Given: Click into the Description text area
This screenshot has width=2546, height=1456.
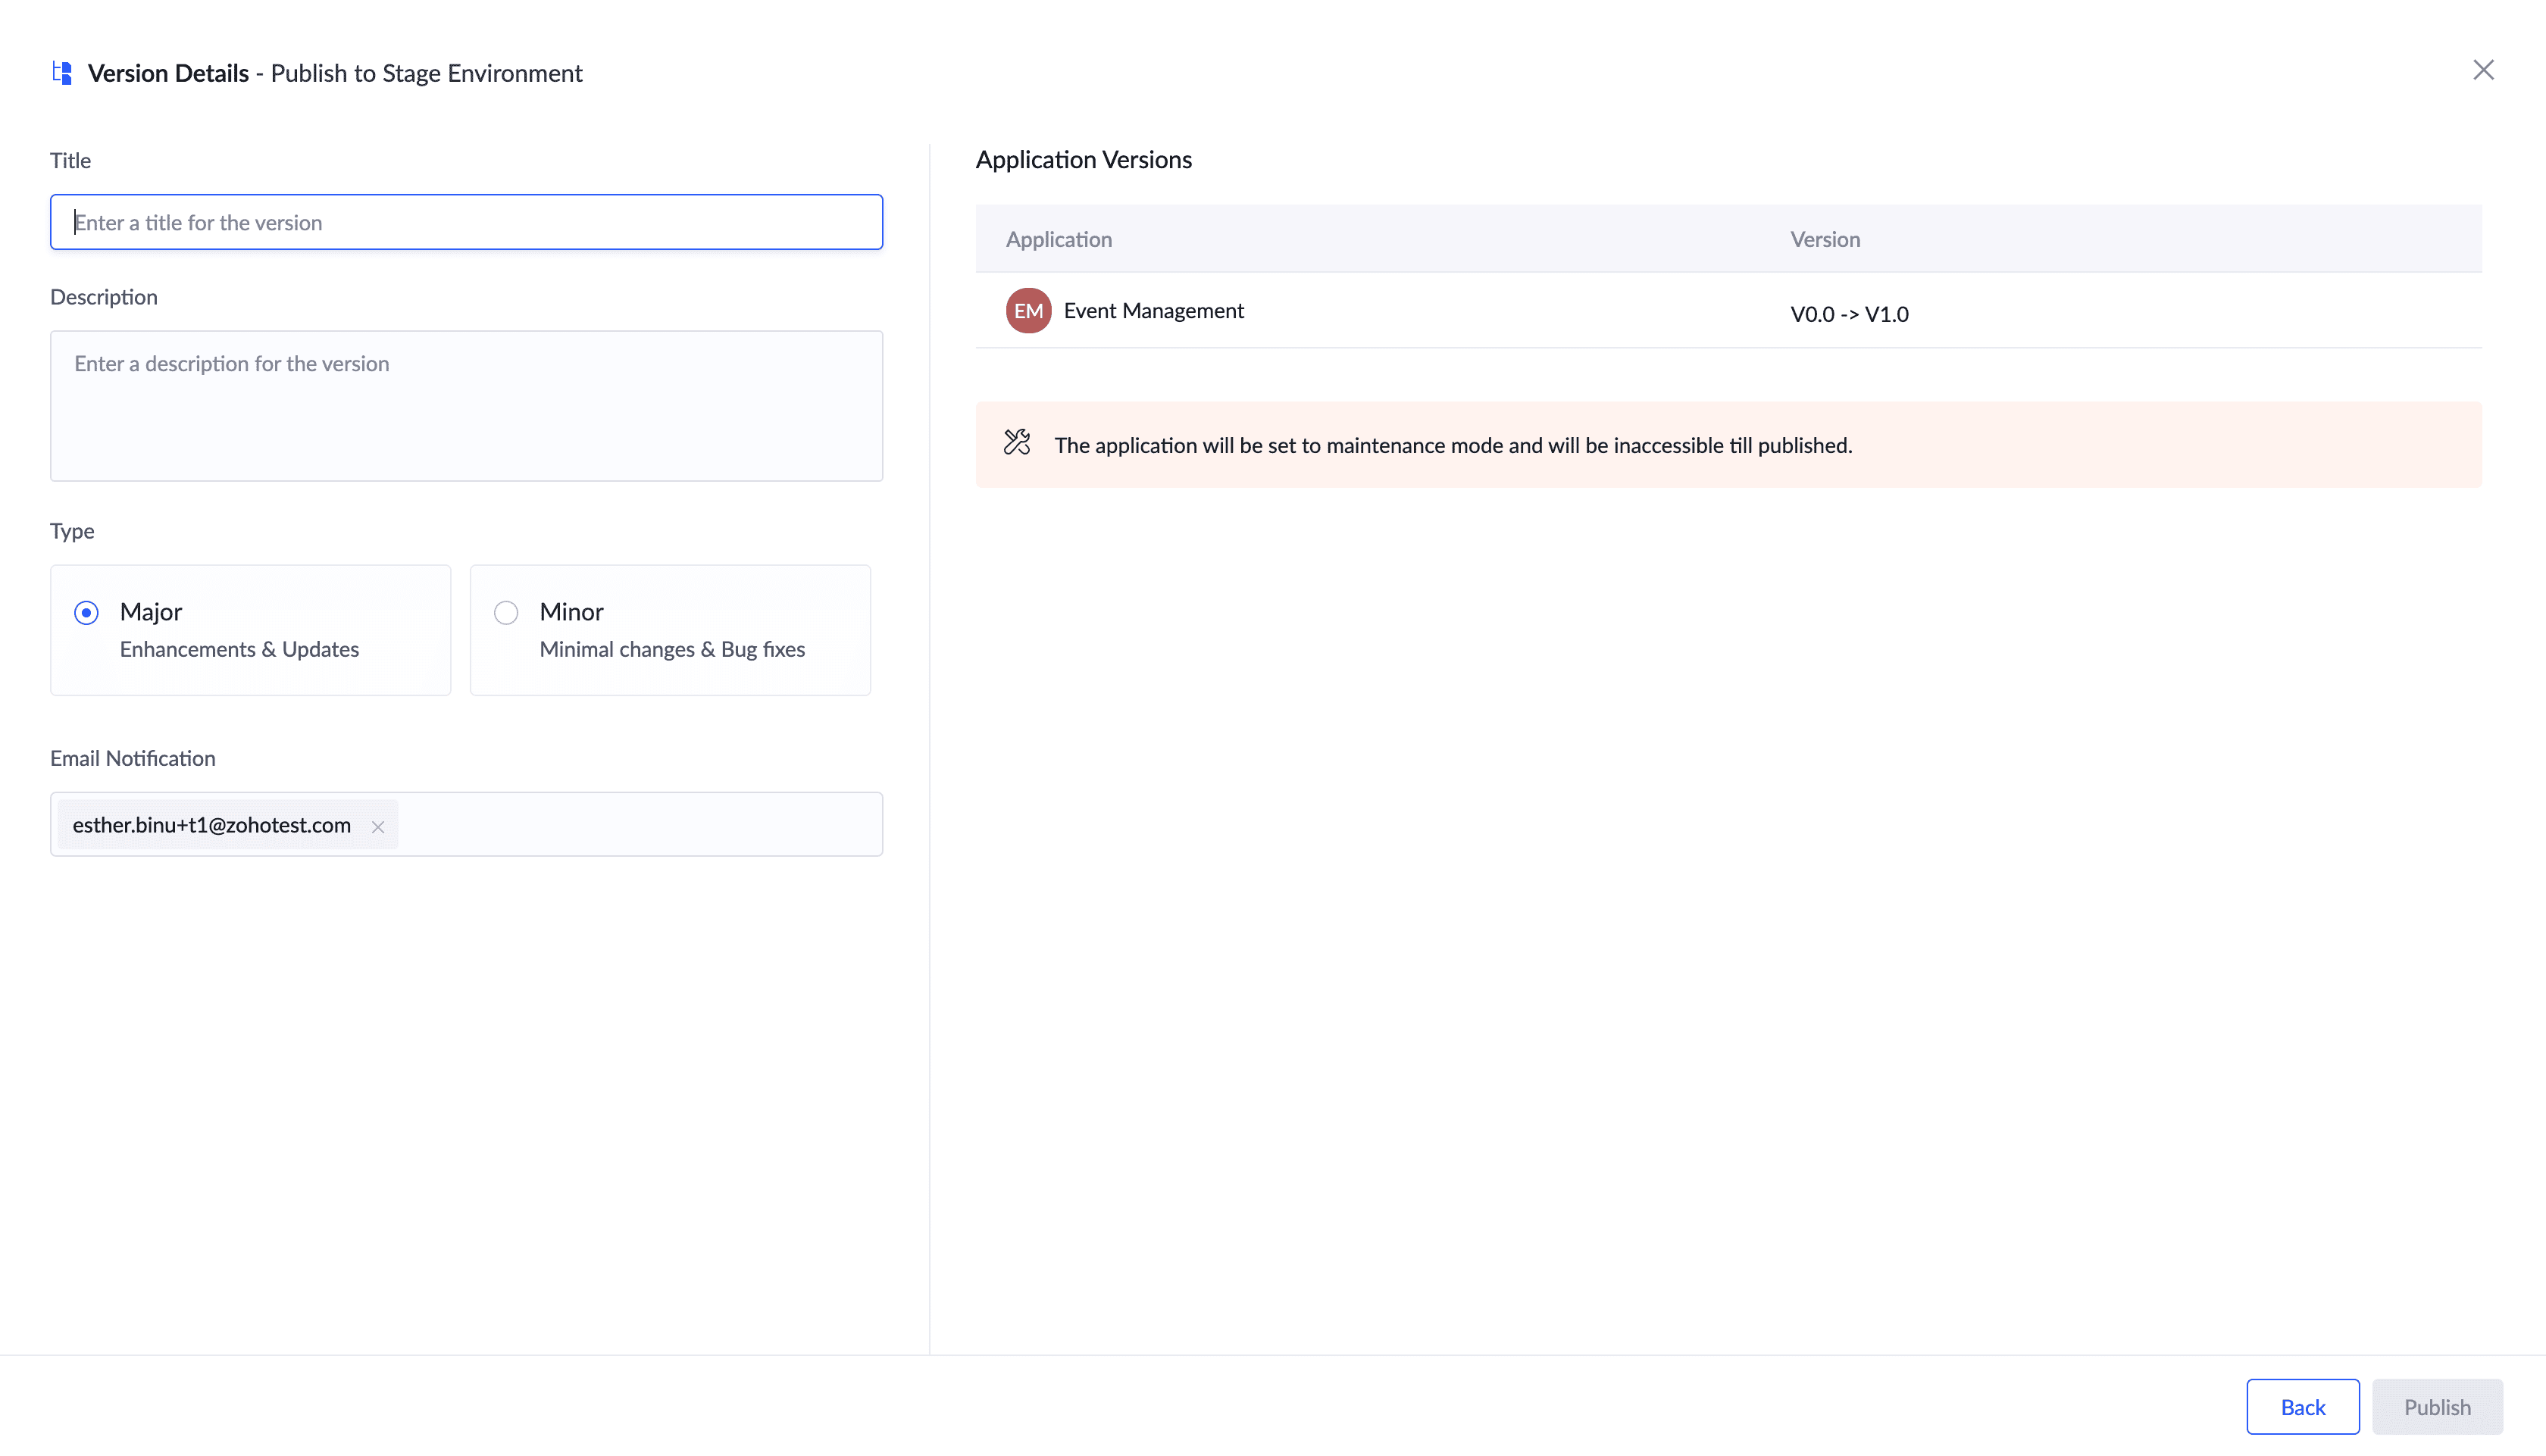Looking at the screenshot, I should (x=466, y=406).
